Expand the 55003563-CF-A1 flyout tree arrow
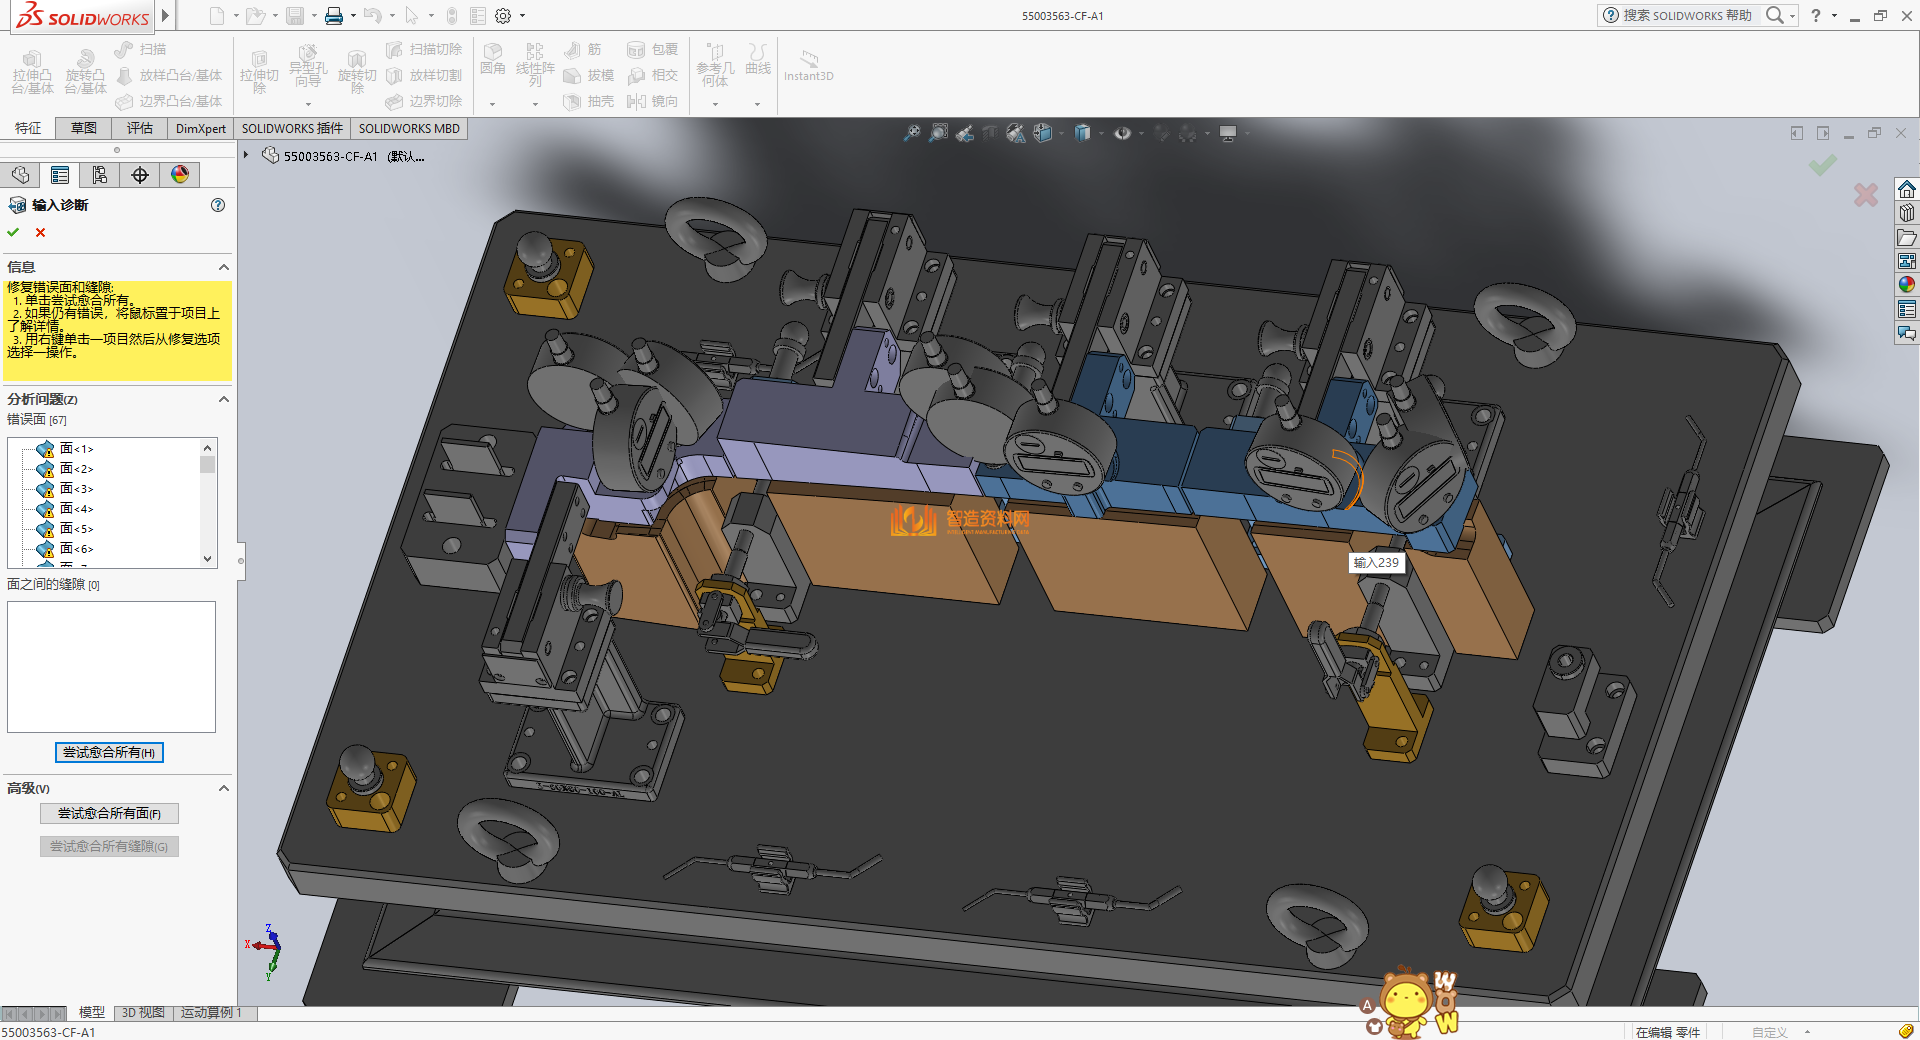1920x1040 pixels. click(x=246, y=155)
